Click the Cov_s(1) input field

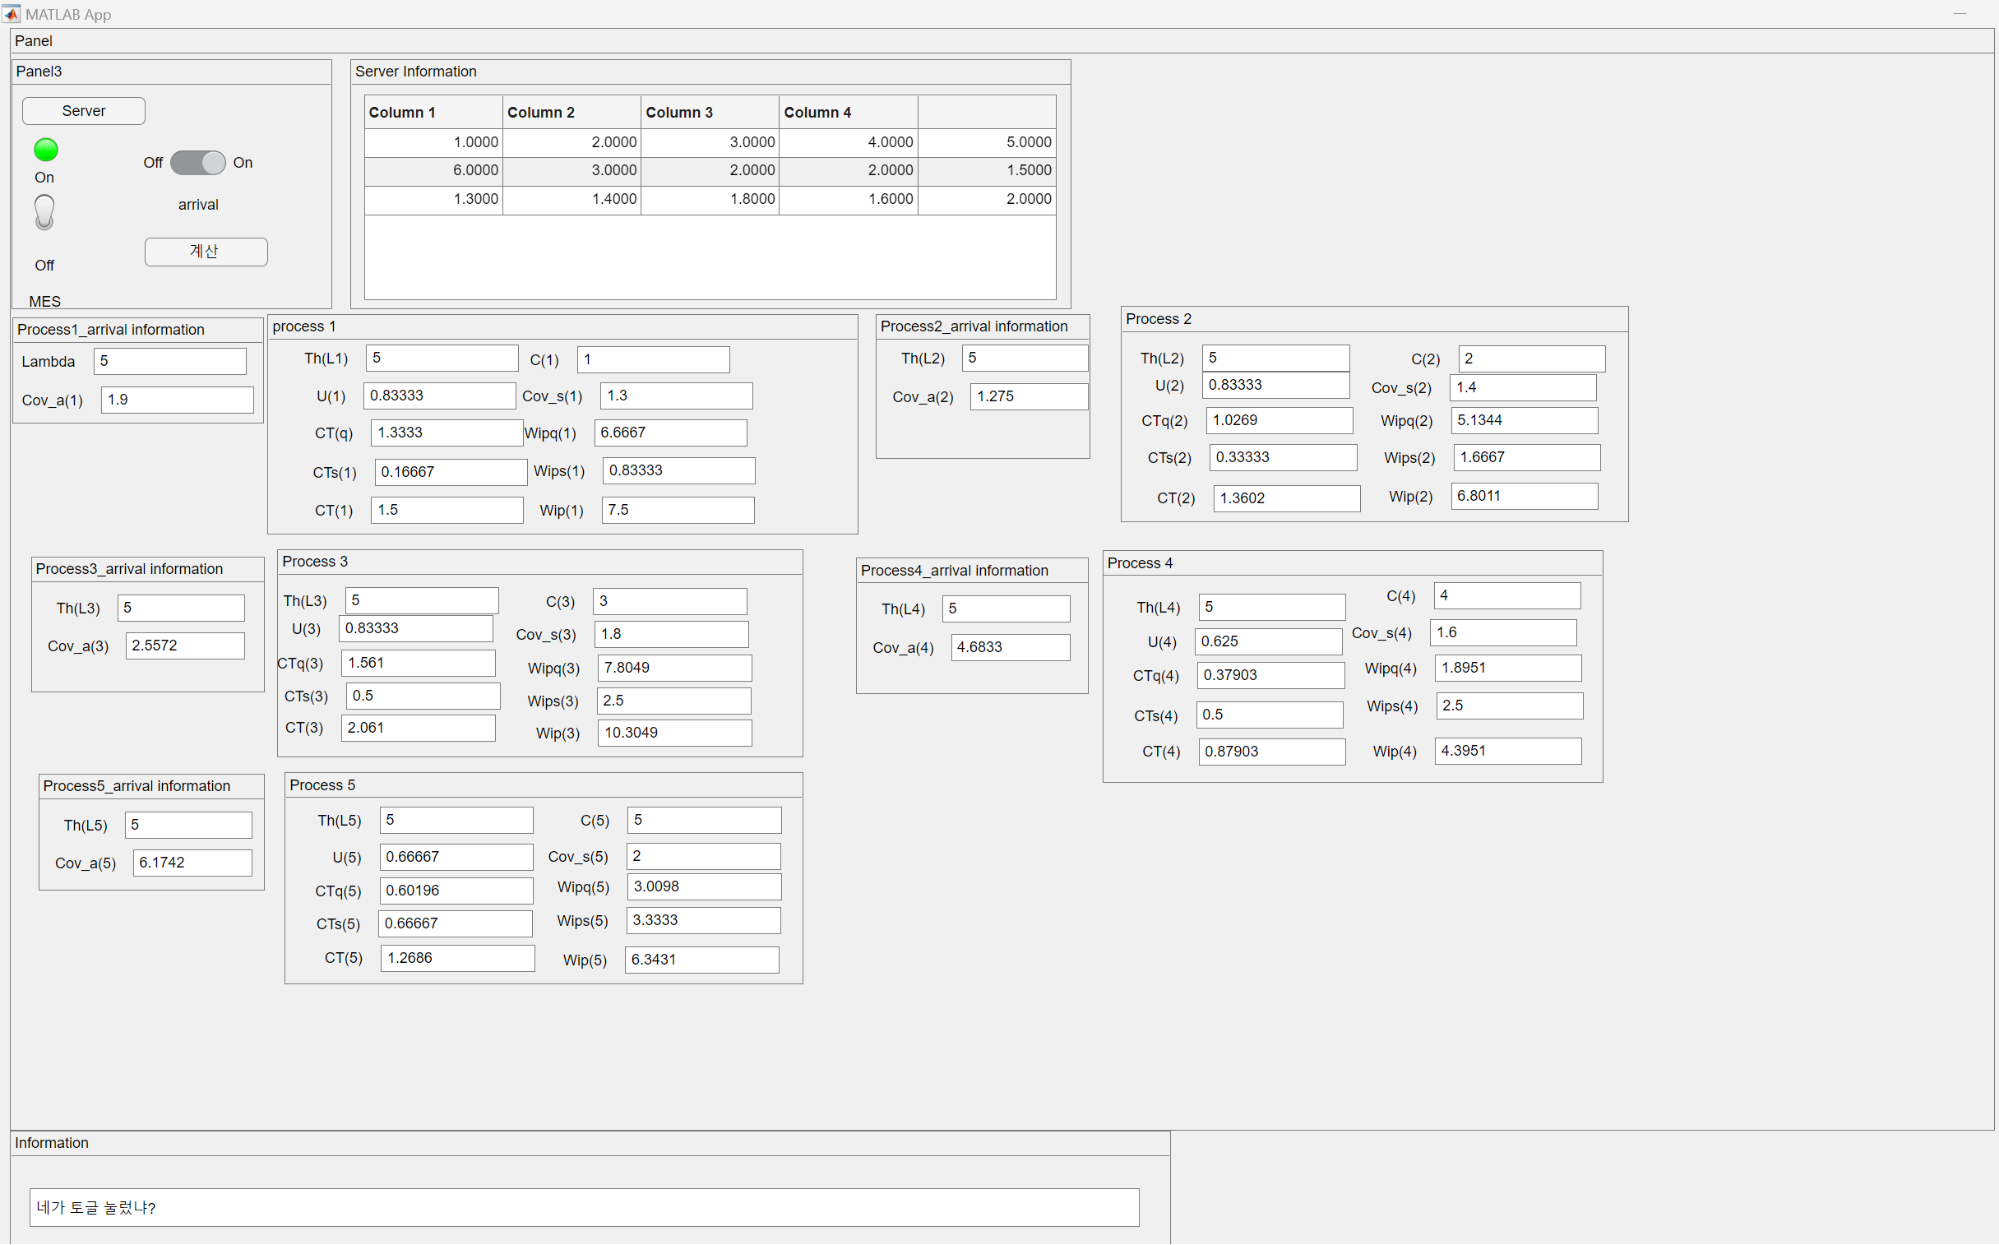[676, 396]
